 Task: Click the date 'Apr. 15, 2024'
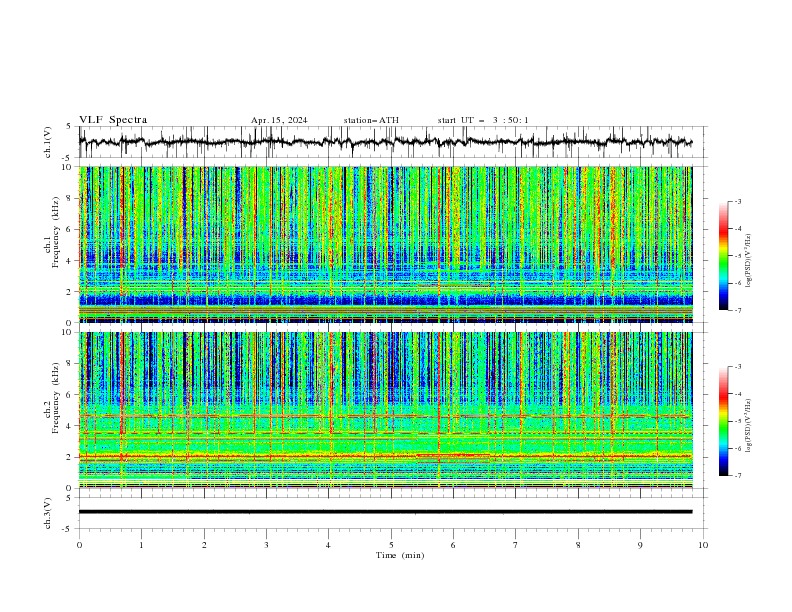(279, 120)
